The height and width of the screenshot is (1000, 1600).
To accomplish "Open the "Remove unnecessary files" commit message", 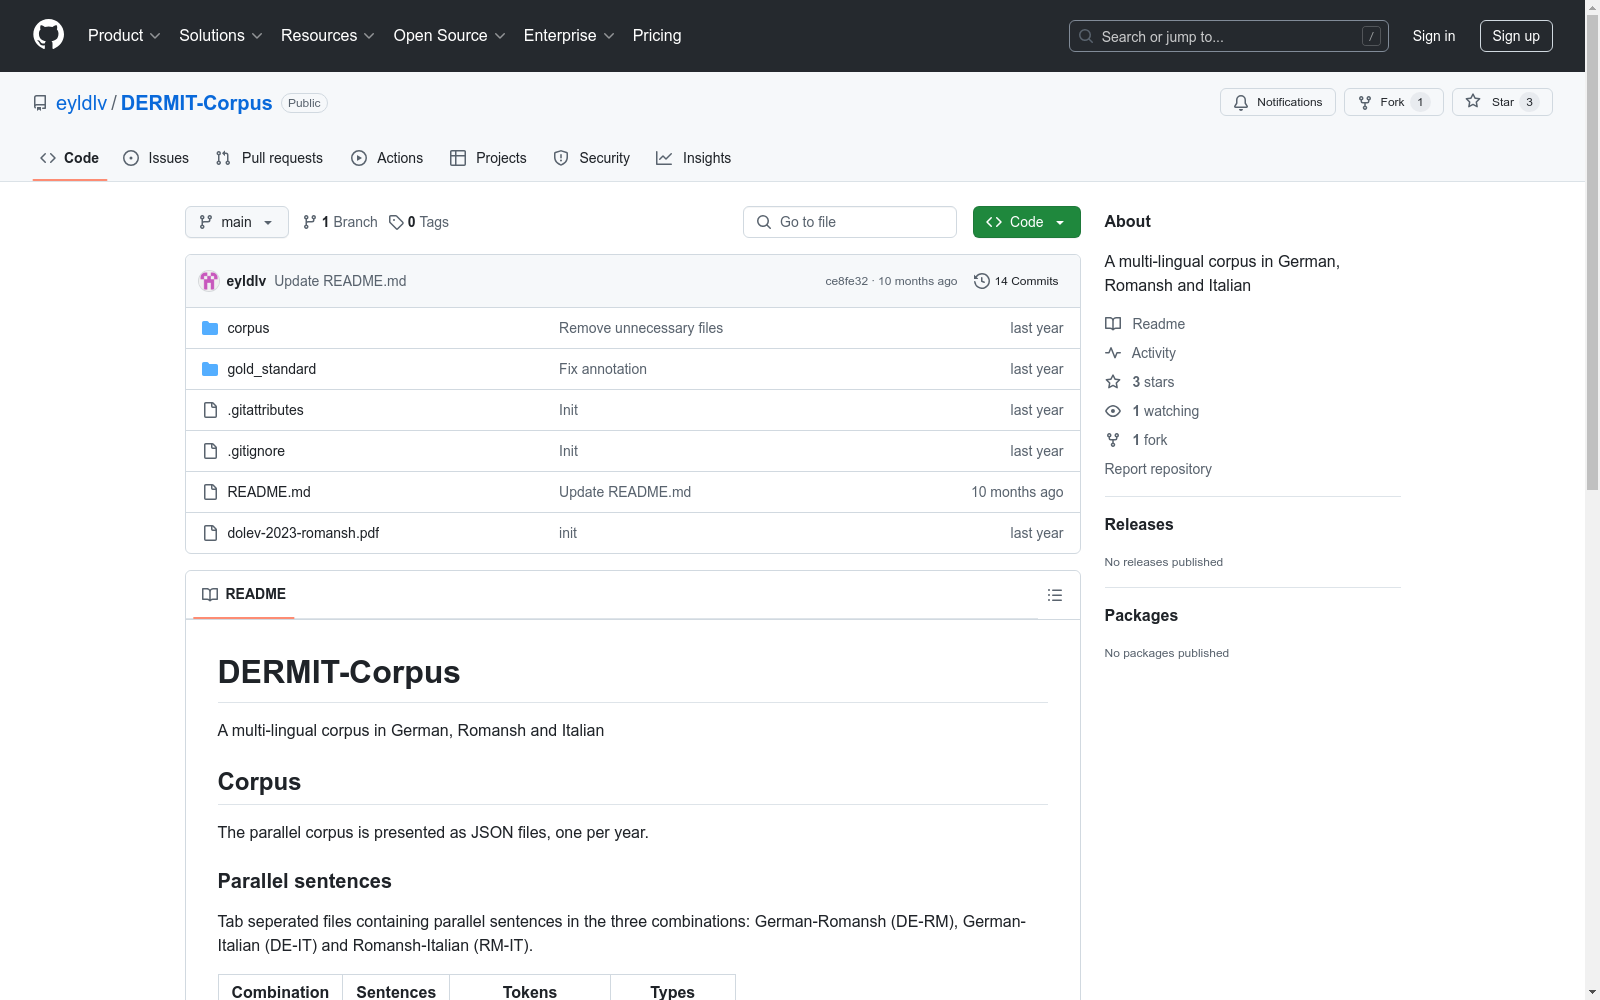I will (x=641, y=328).
